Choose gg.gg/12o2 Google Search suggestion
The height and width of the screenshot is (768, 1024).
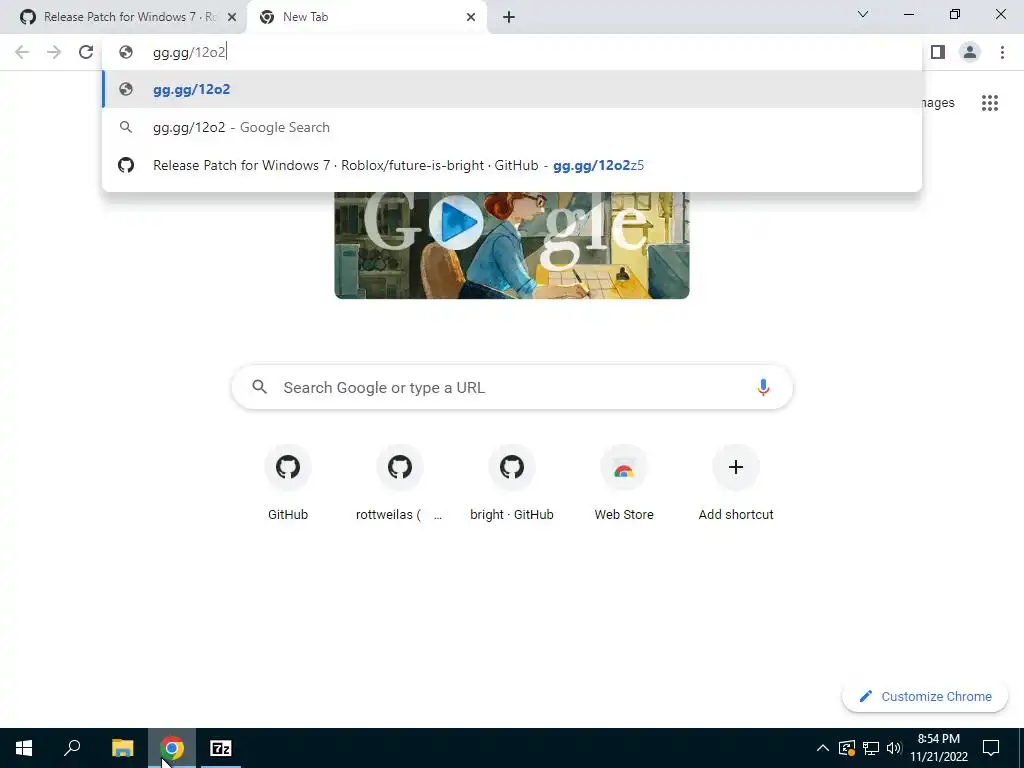tap(512, 127)
